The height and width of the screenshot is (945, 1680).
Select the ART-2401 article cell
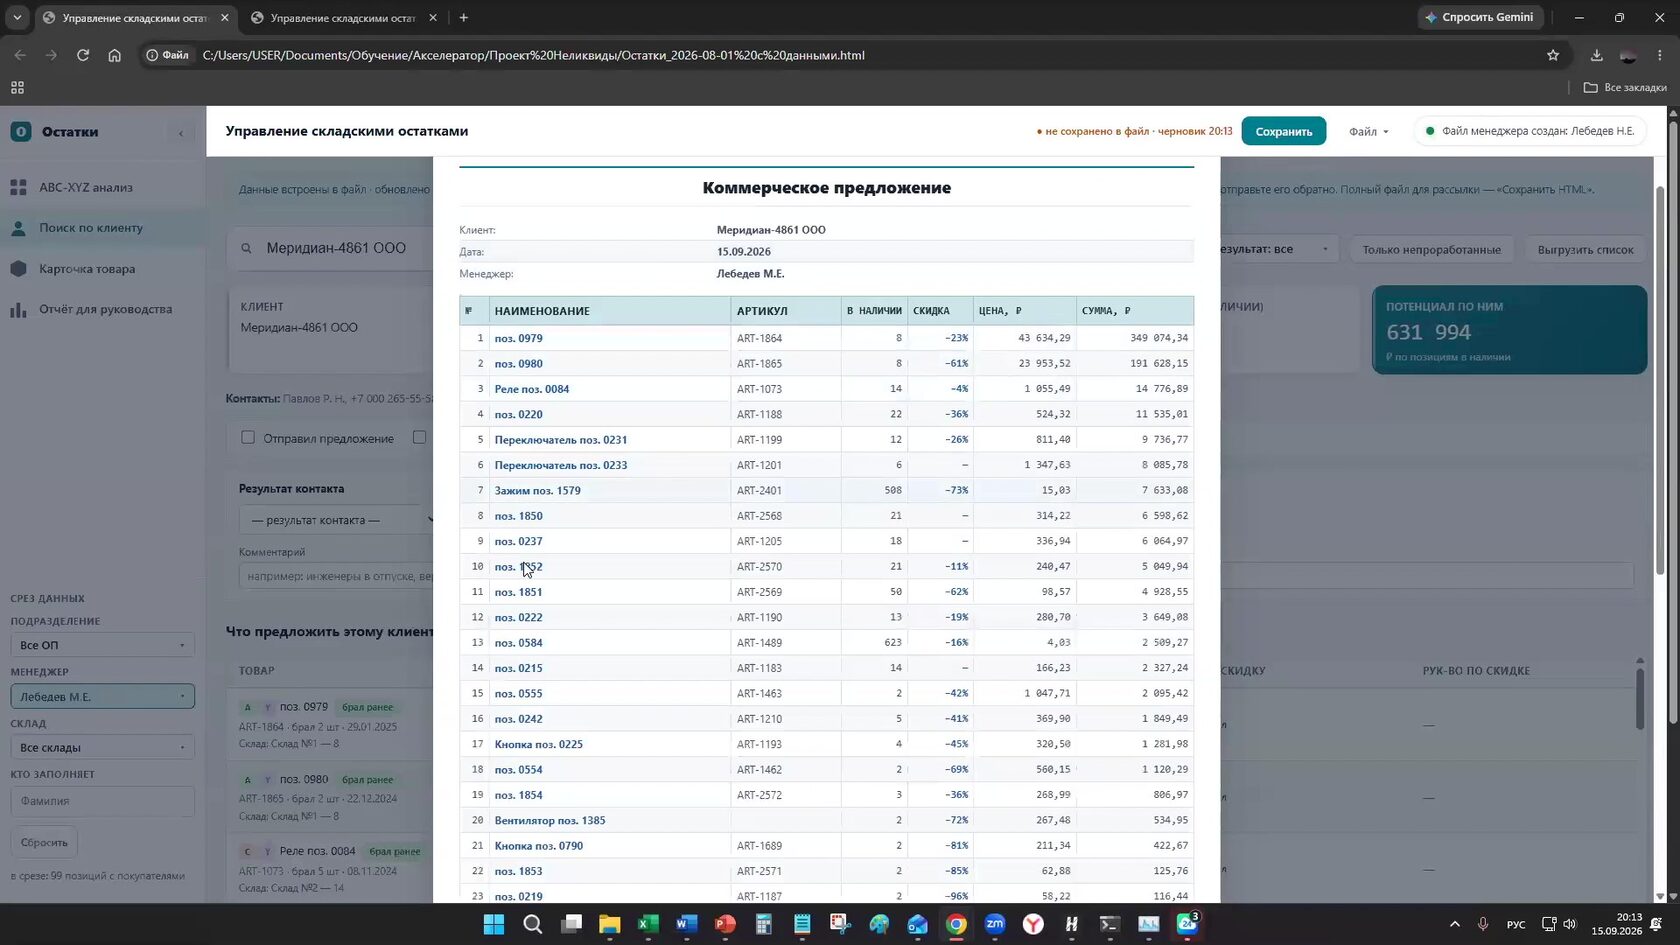click(x=785, y=490)
